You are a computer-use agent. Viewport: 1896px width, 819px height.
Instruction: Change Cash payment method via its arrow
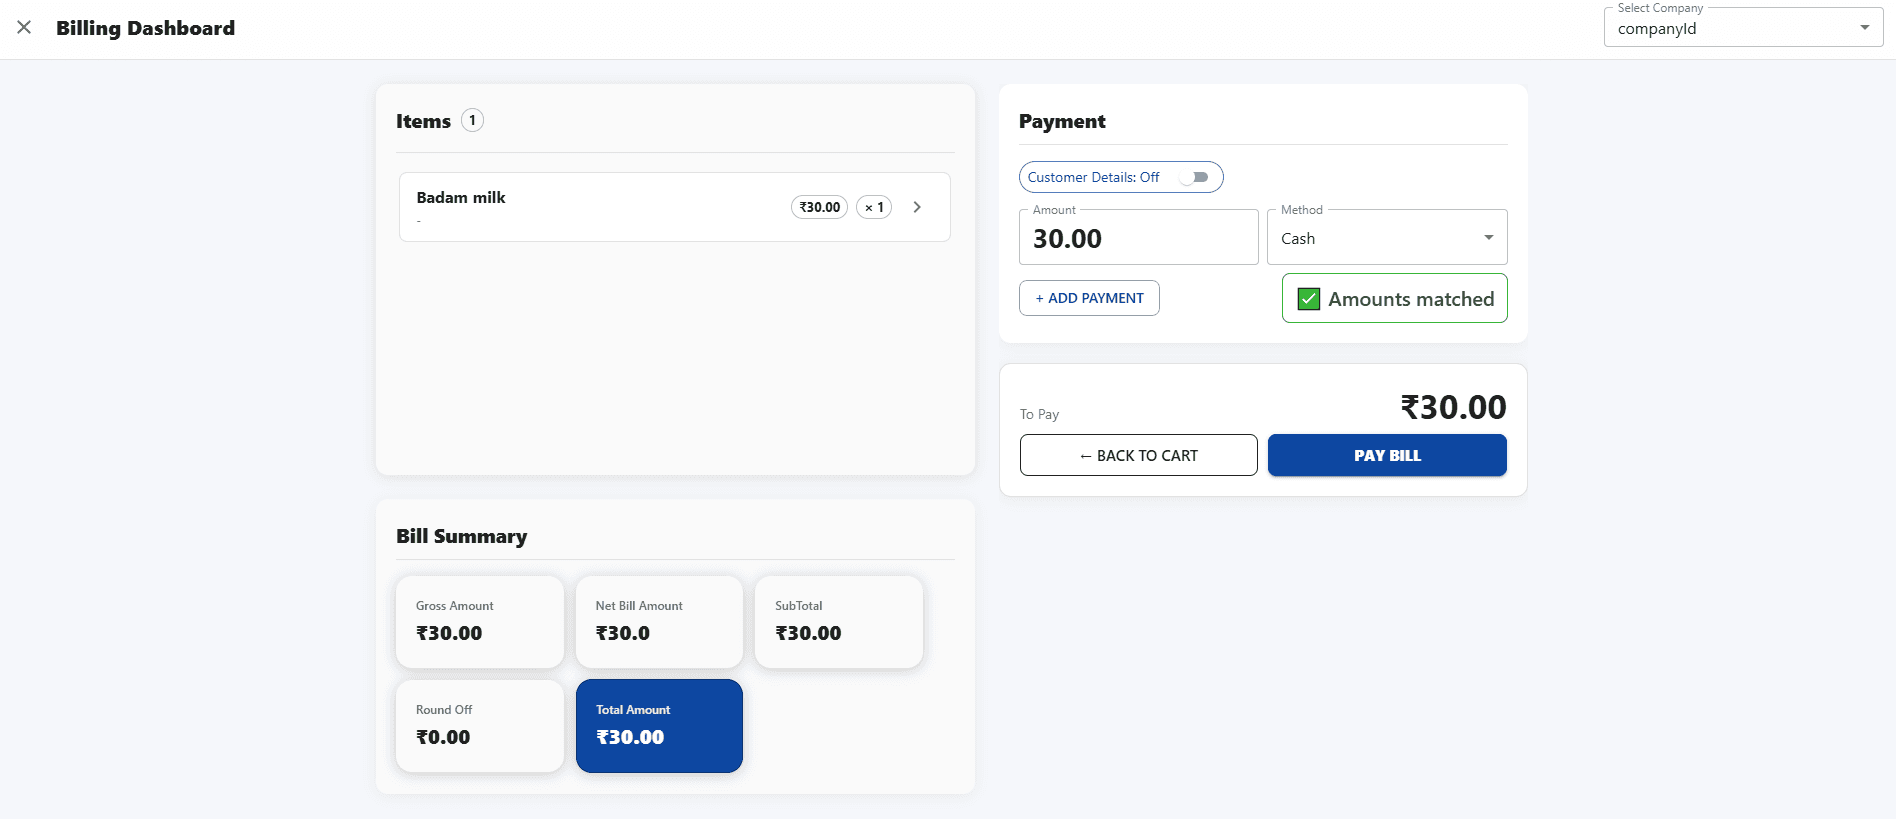[1487, 237]
